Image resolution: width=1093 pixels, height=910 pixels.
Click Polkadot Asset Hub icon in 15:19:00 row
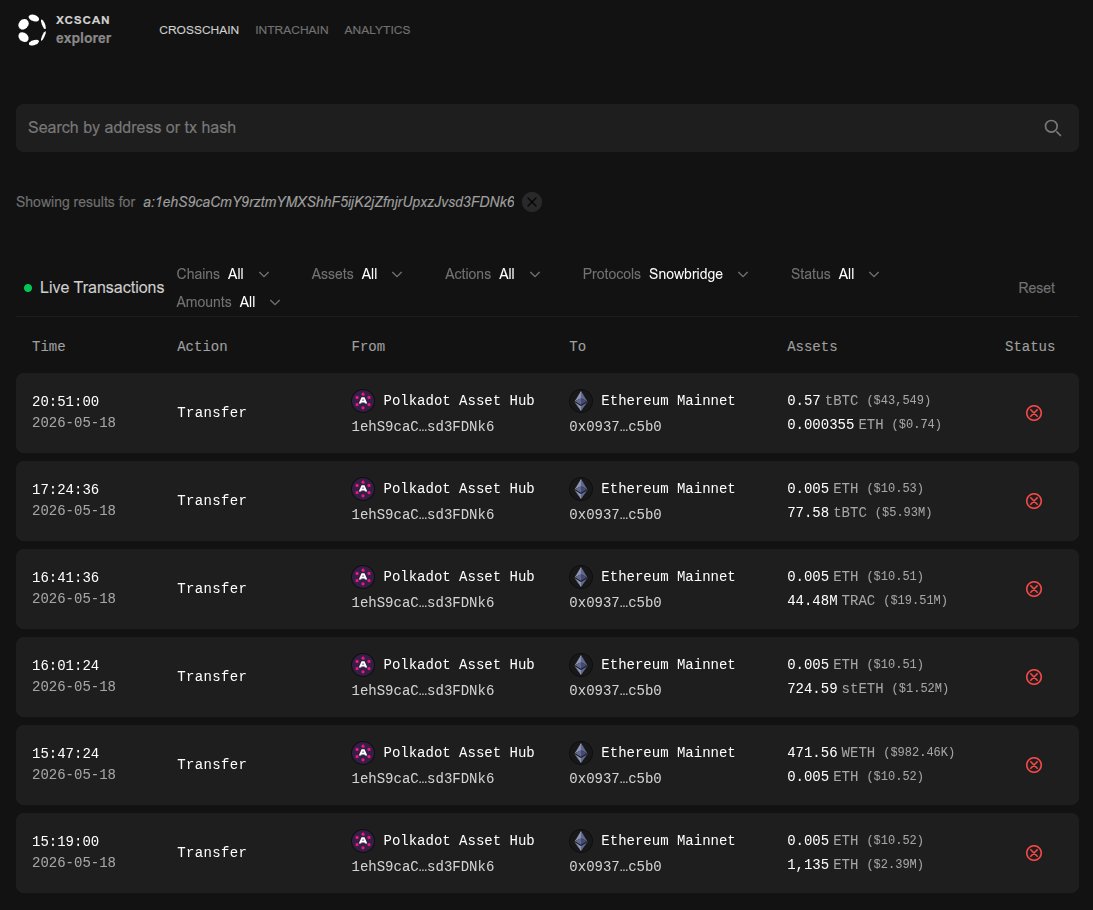pyautogui.click(x=362, y=840)
